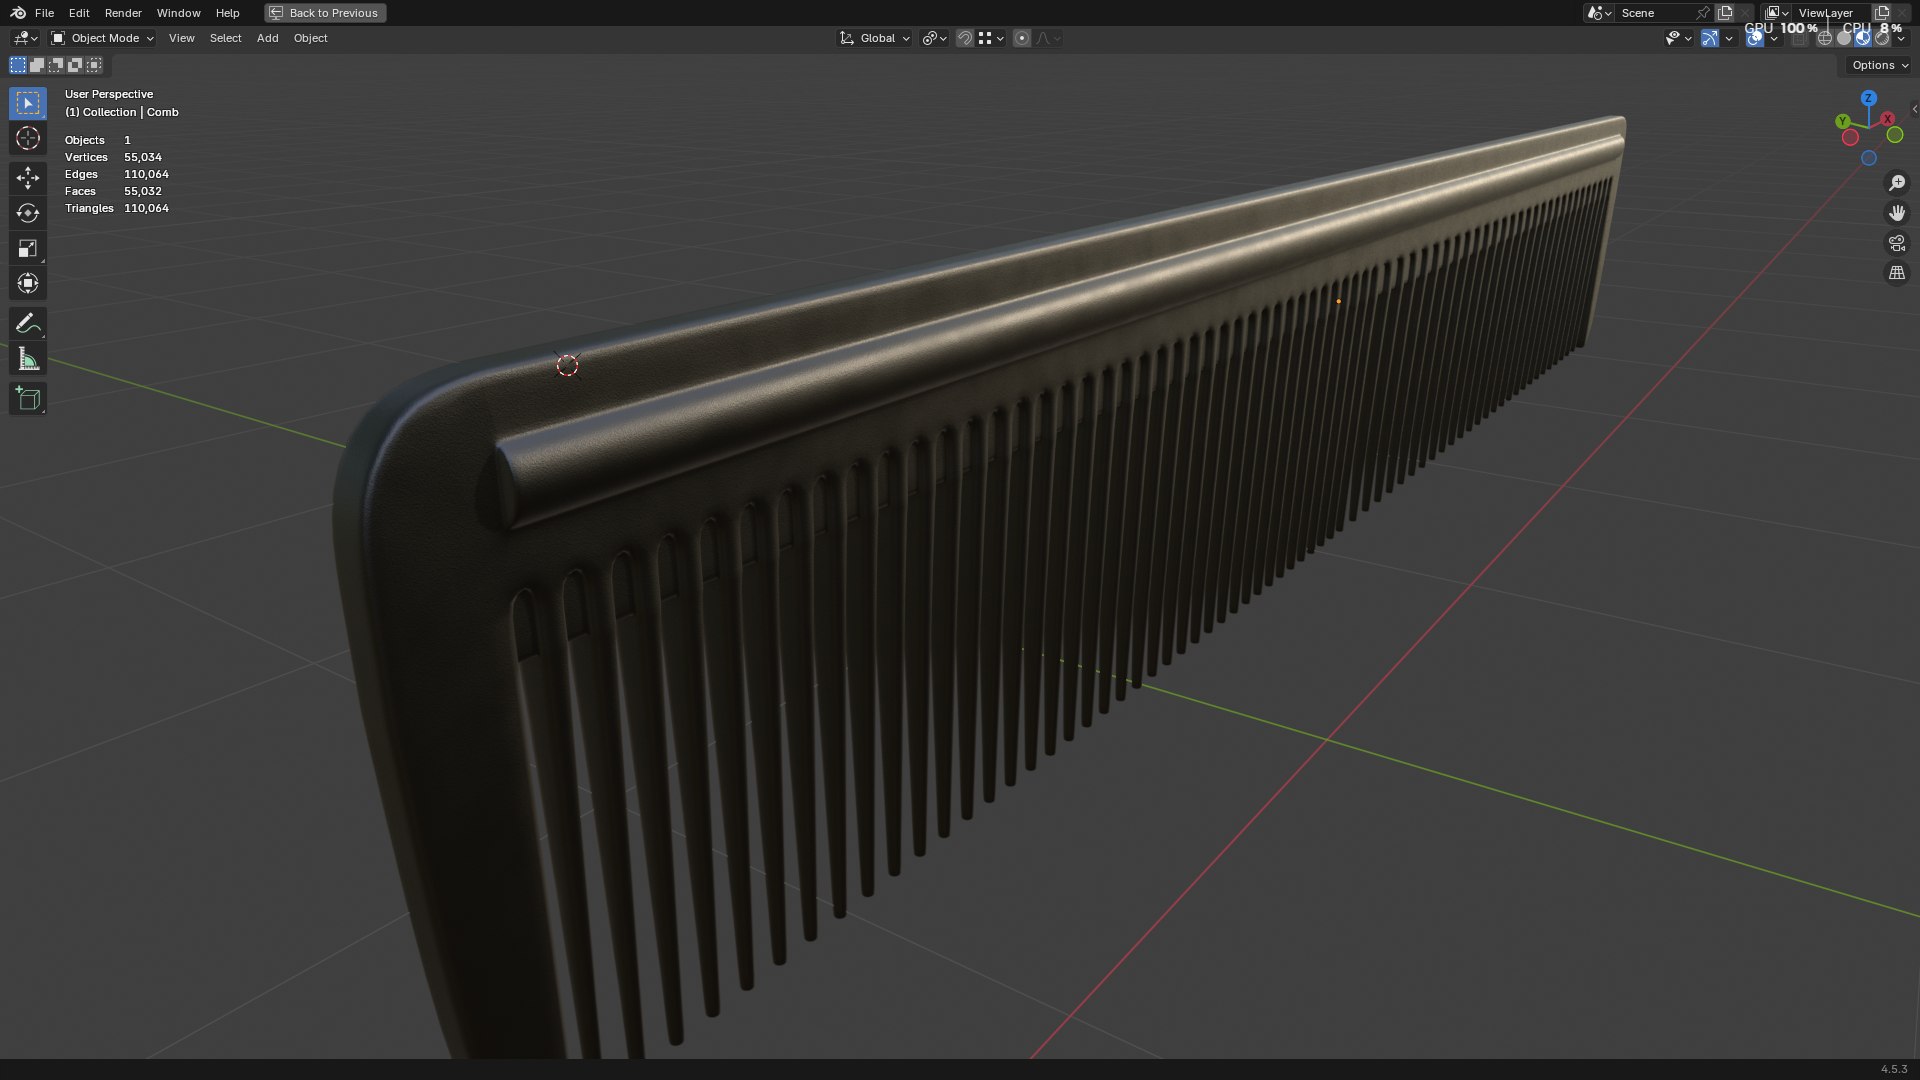Screen dimensions: 1920x1080
Task: Activate the 3D Cursor tool
Action: [28, 138]
